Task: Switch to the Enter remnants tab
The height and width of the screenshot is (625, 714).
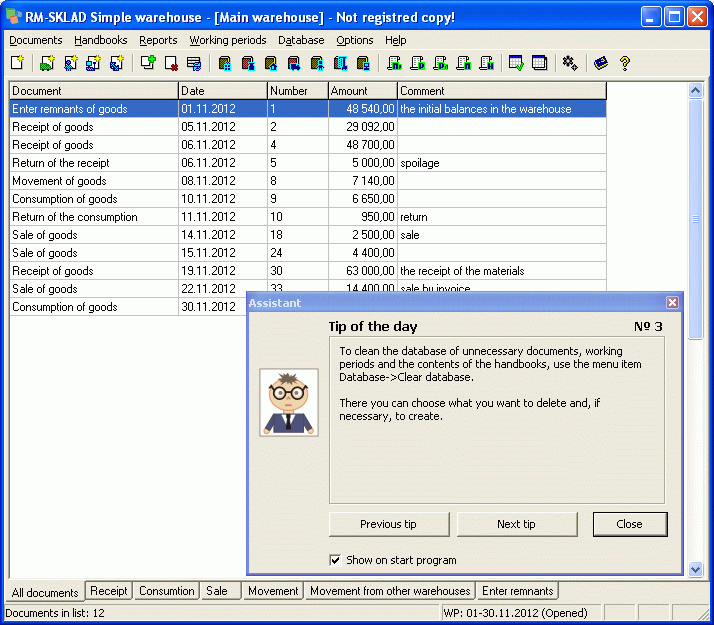Action: tap(516, 591)
